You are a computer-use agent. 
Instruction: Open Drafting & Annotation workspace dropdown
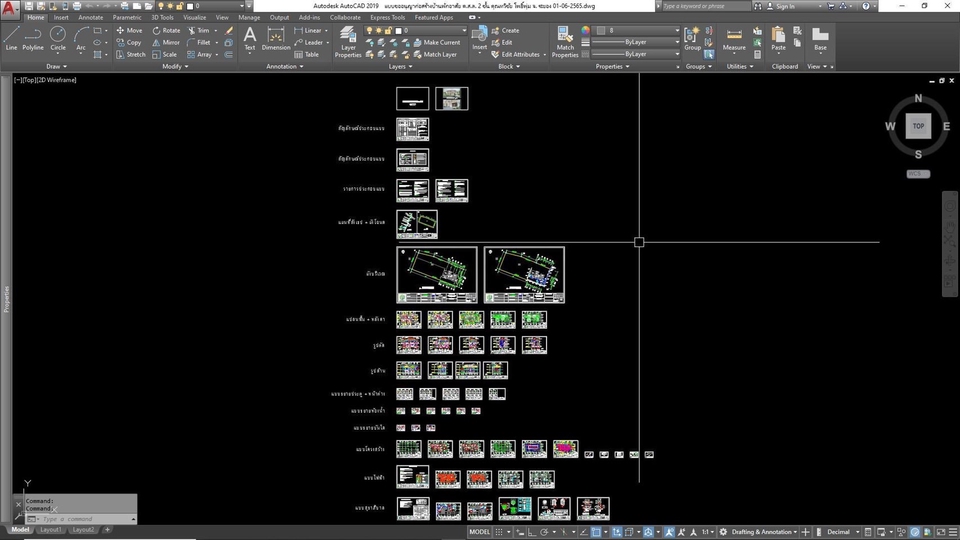coord(763,532)
